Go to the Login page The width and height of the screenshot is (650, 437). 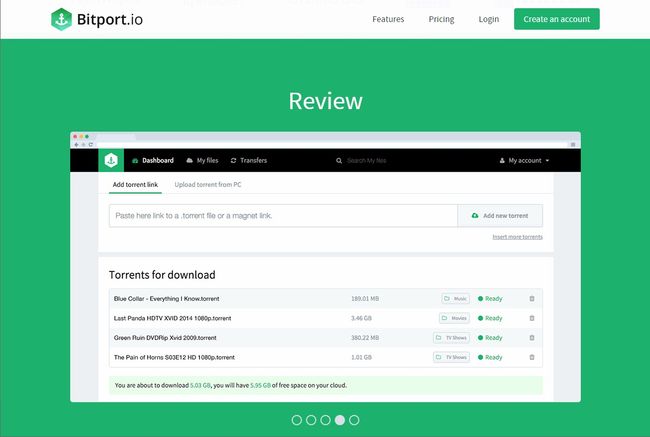click(x=489, y=19)
